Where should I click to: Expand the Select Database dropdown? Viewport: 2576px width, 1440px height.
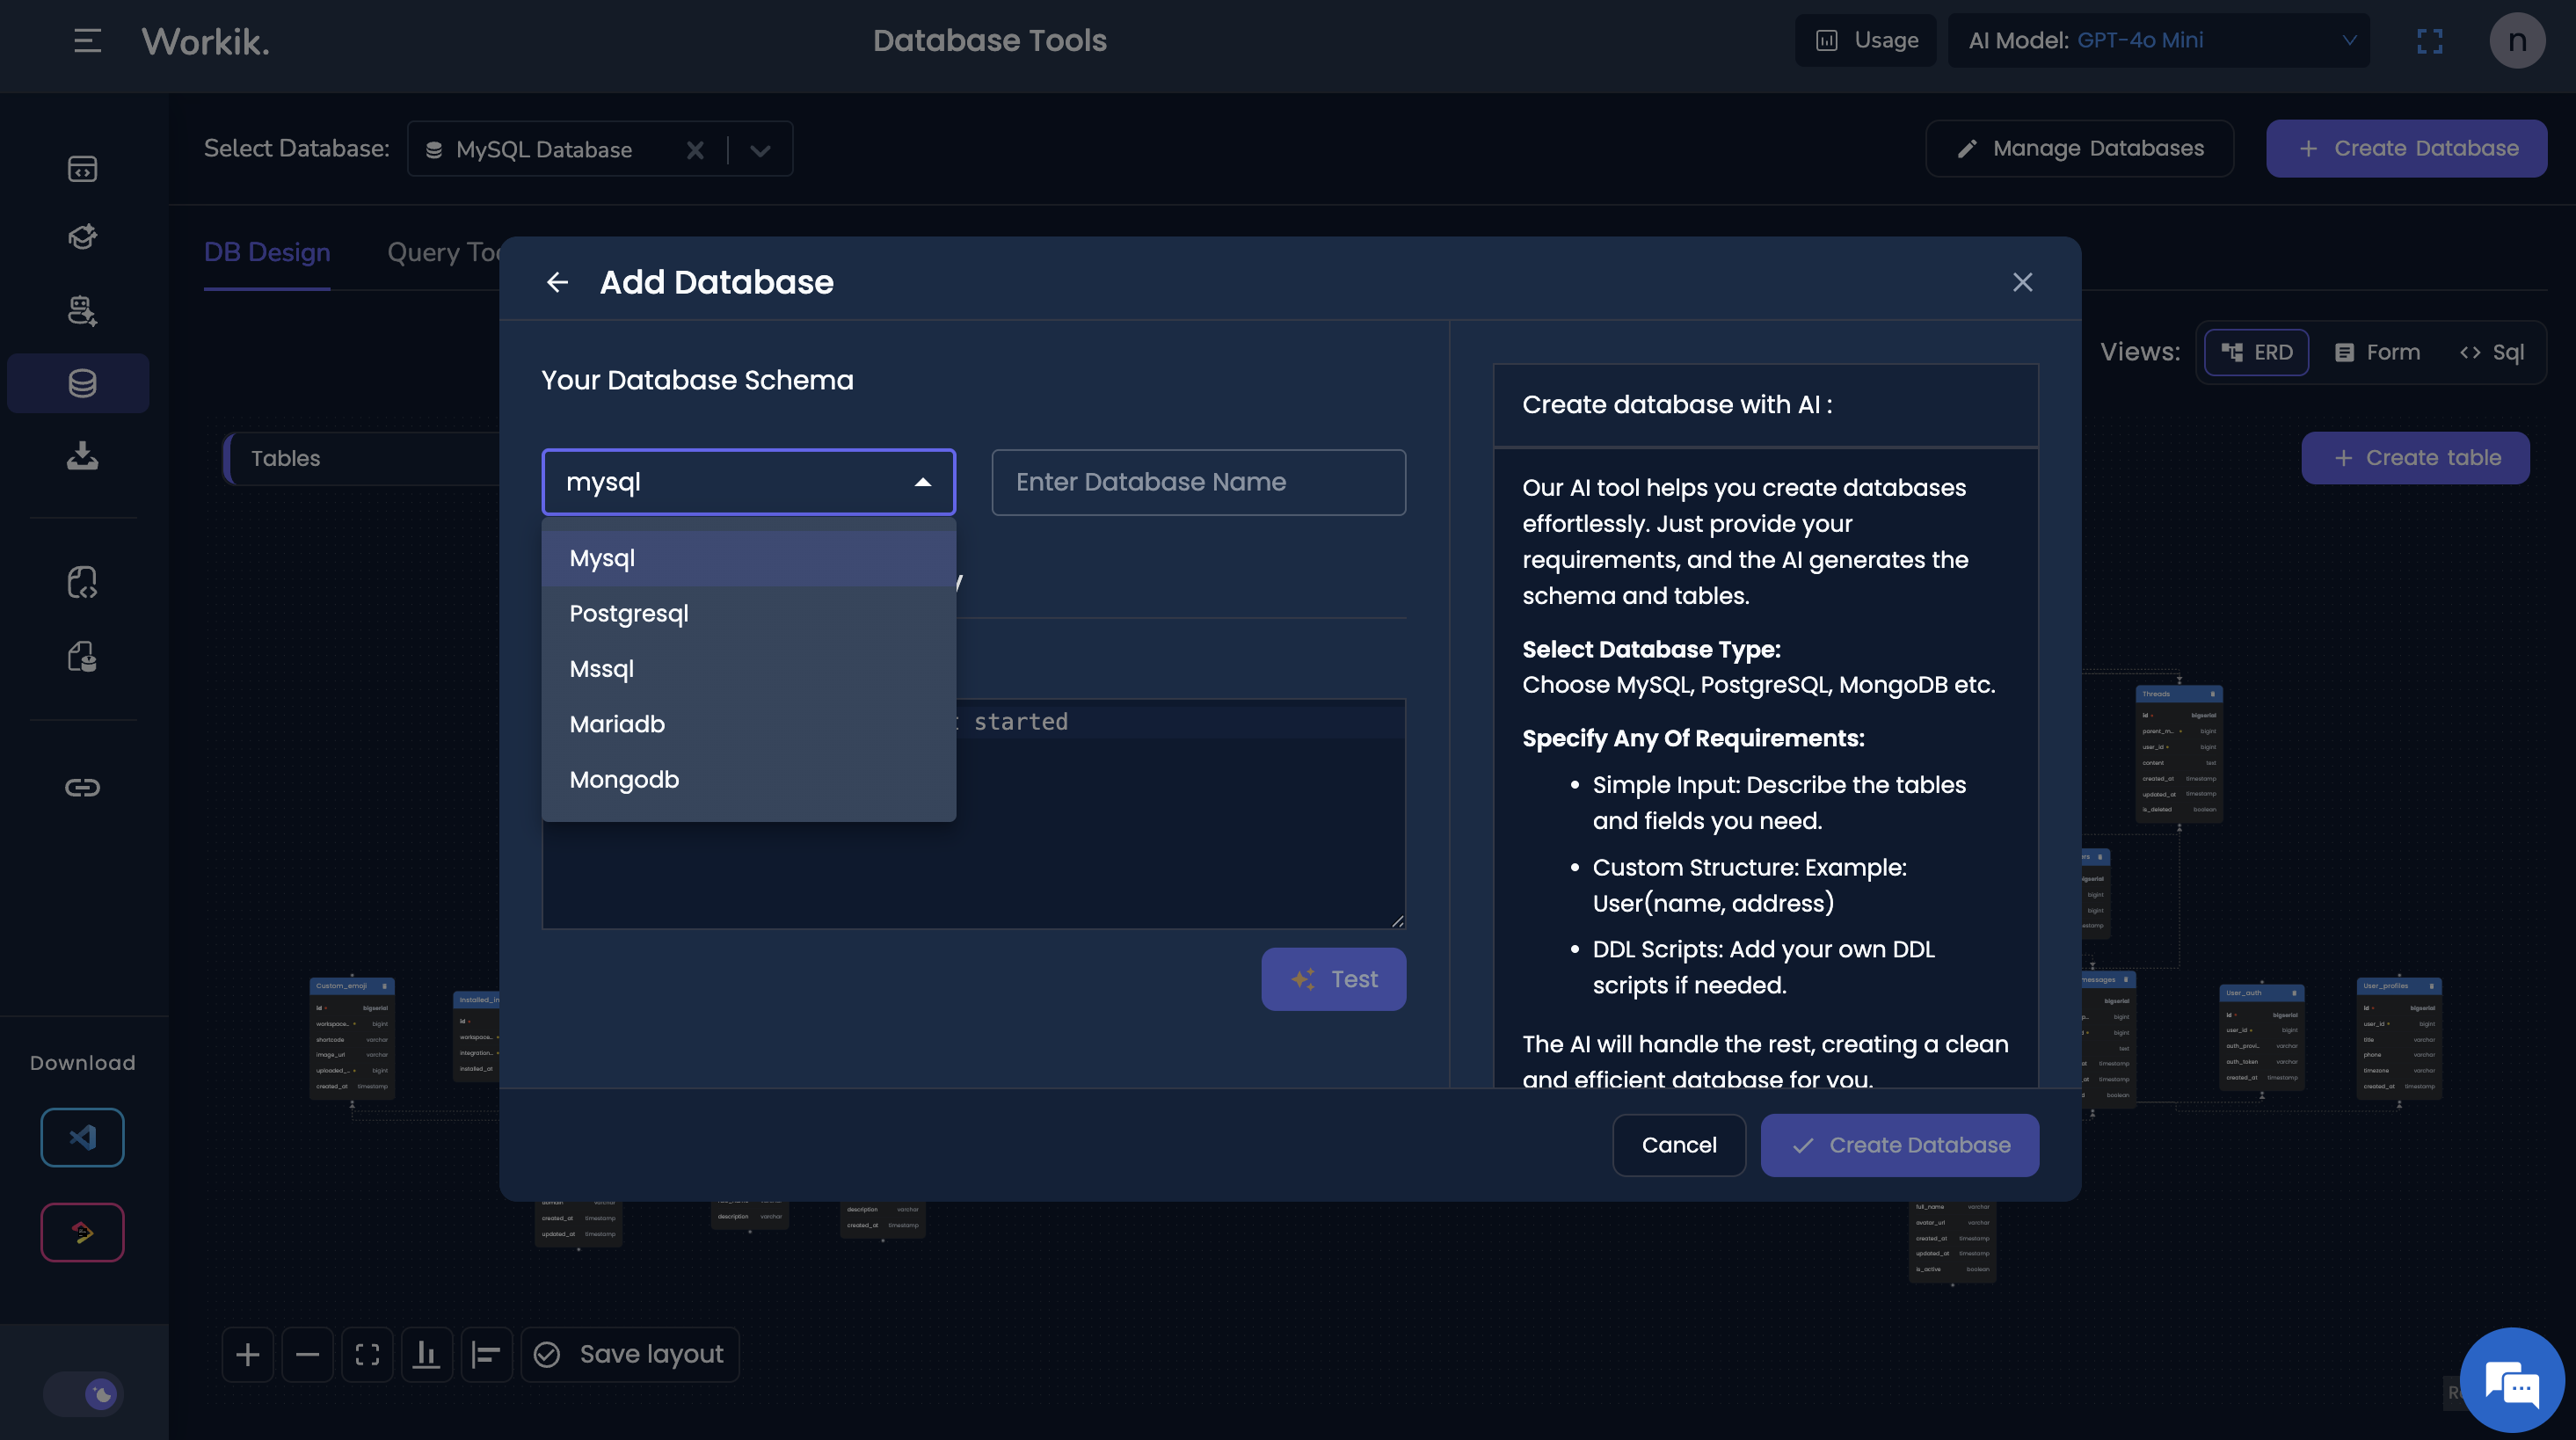pyautogui.click(x=760, y=150)
